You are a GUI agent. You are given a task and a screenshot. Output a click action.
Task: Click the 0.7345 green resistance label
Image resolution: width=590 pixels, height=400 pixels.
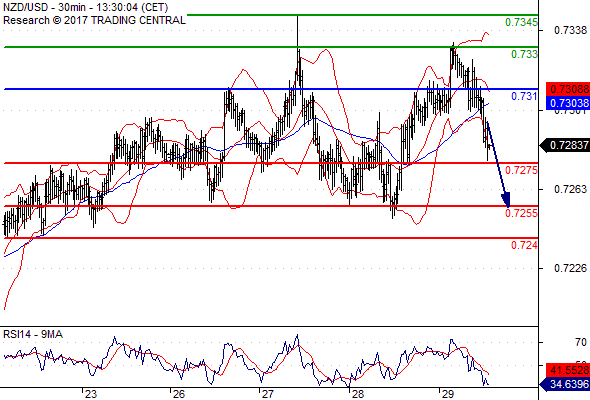(521, 22)
